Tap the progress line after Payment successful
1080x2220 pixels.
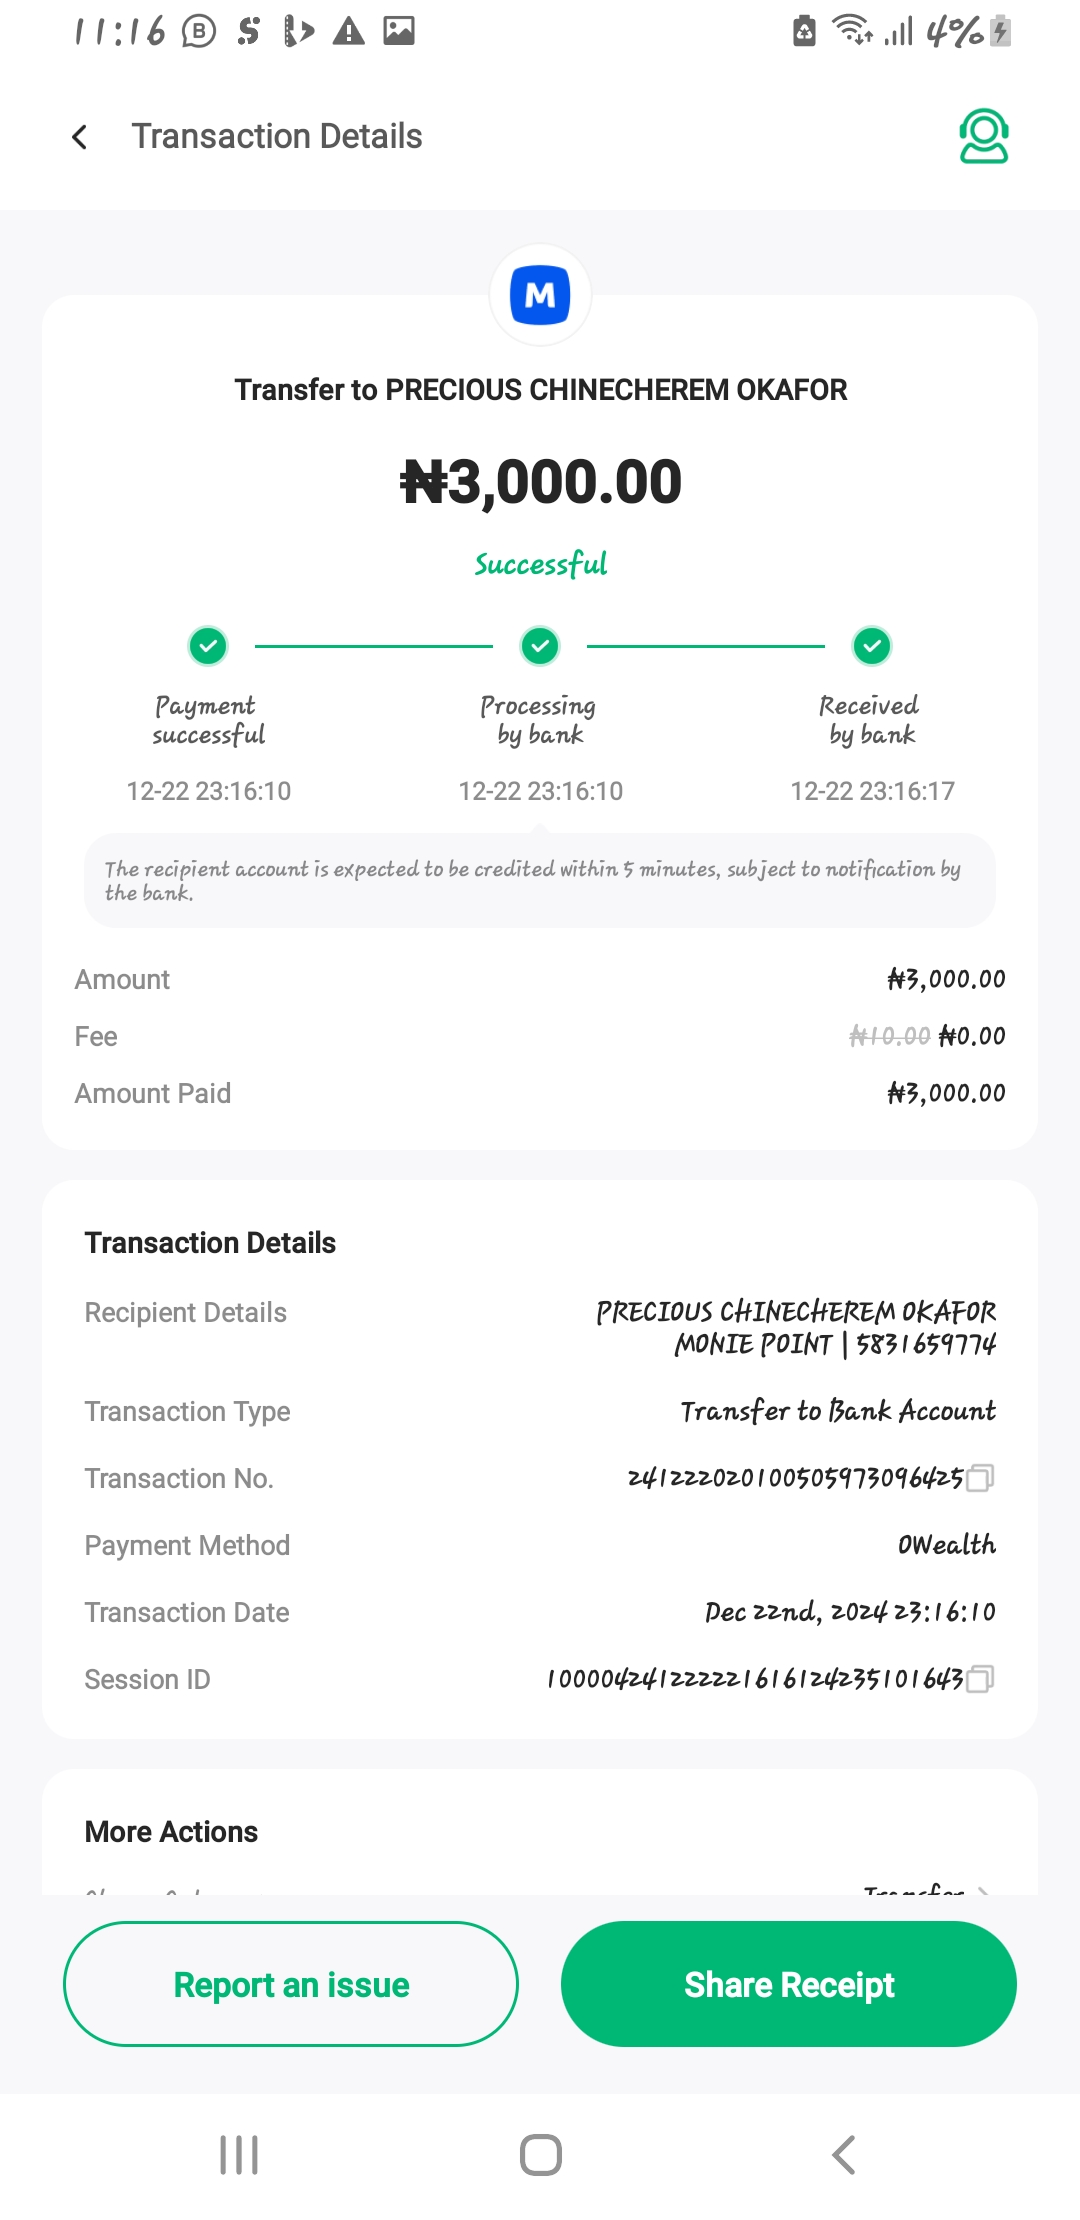[373, 646]
